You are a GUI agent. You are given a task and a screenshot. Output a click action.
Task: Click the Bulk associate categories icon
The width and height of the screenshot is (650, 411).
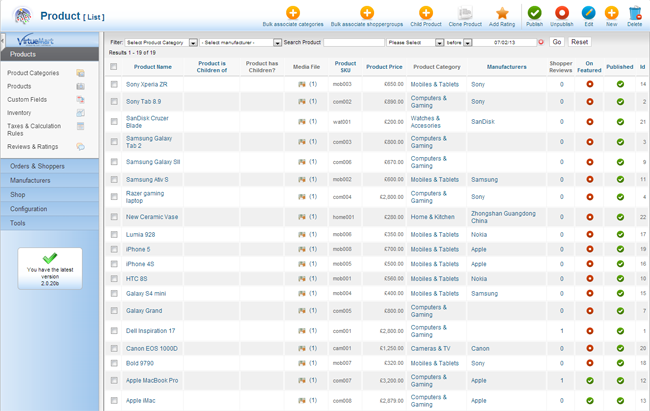click(x=293, y=14)
